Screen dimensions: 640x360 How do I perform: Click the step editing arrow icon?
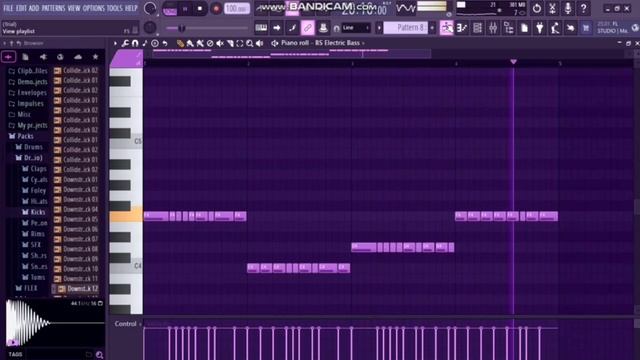(277, 28)
